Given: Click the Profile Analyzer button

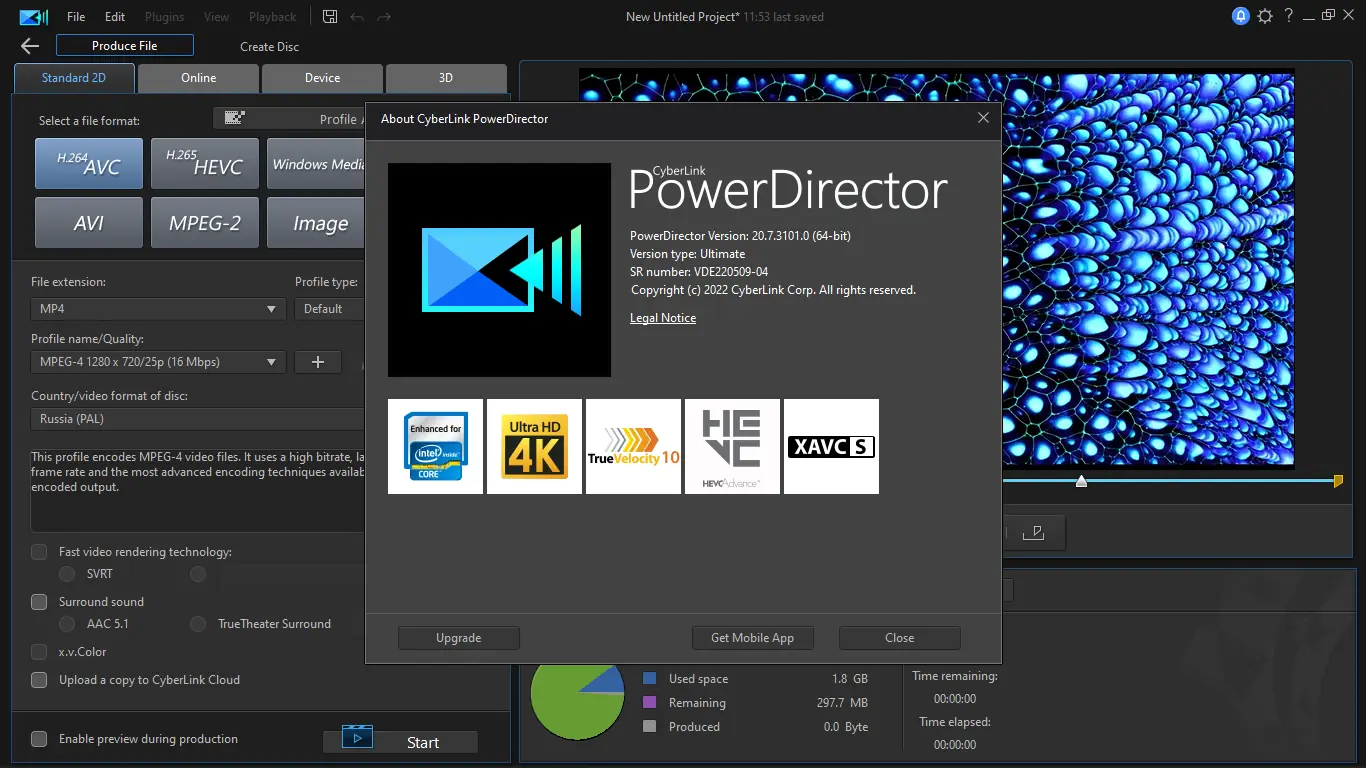Looking at the screenshot, I should tap(290, 119).
